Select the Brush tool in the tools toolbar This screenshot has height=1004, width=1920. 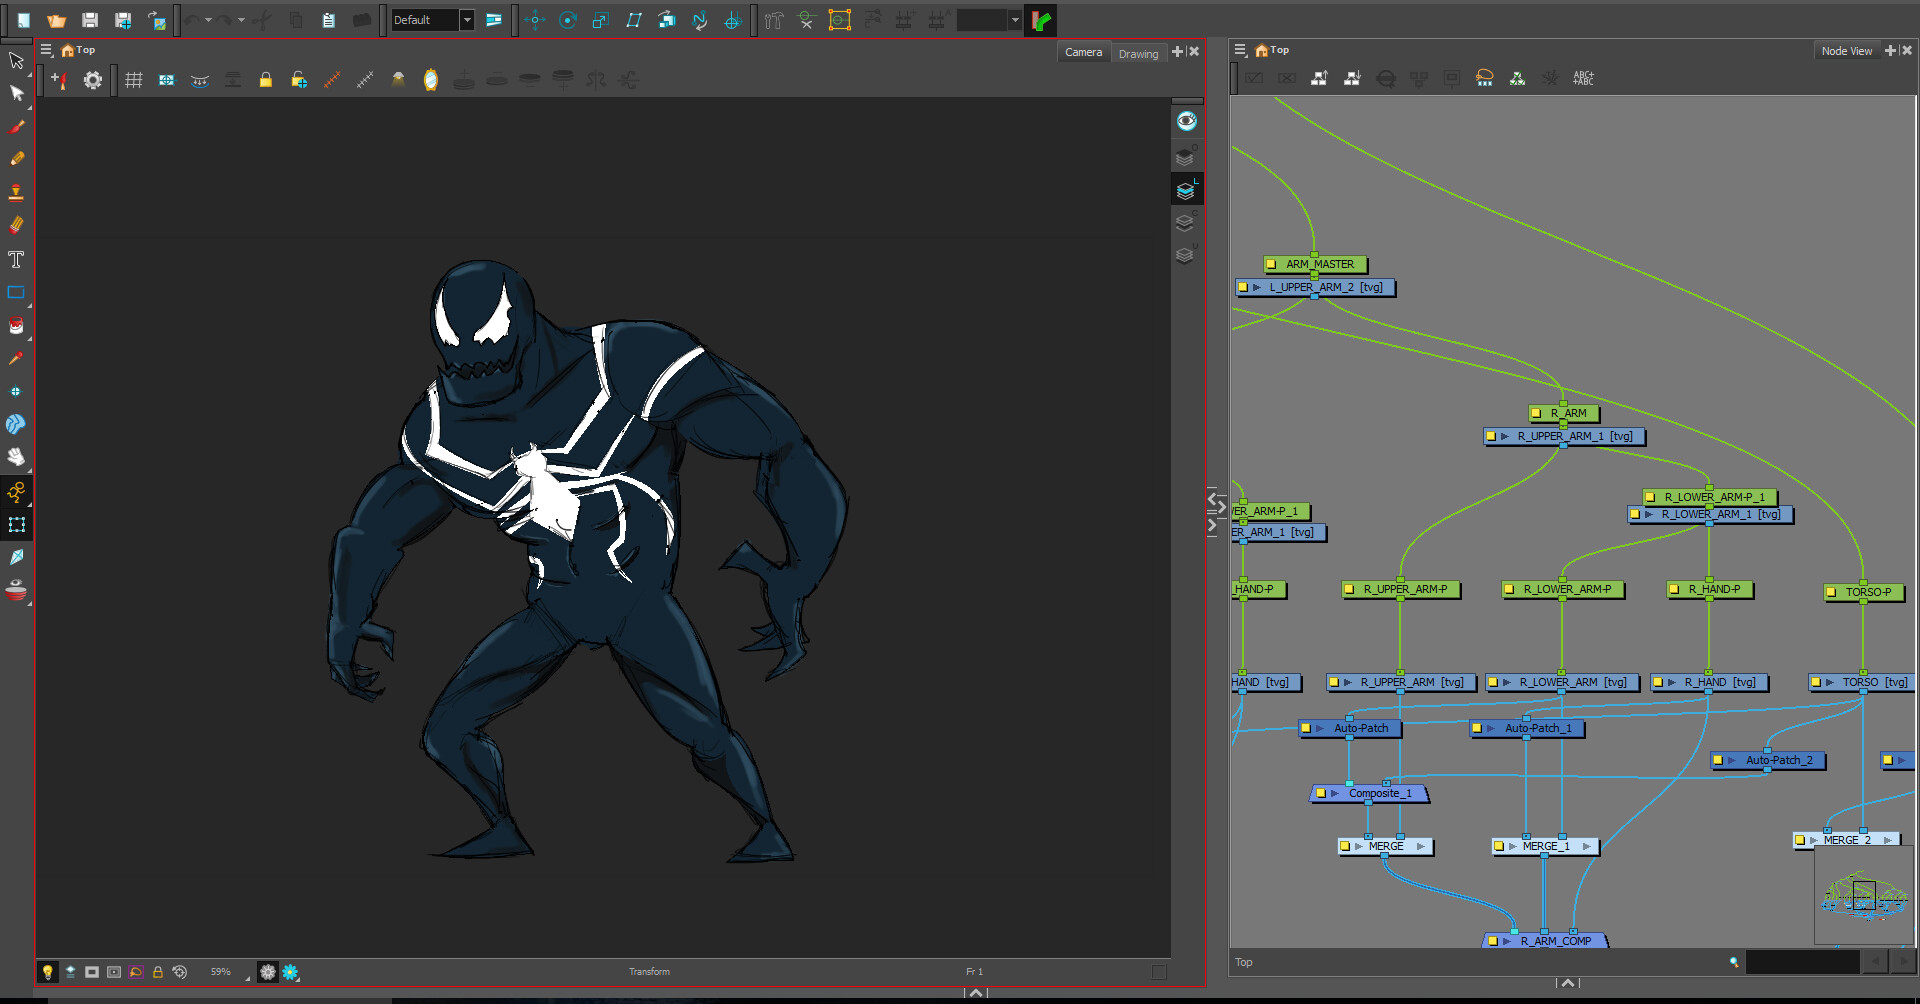(16, 126)
